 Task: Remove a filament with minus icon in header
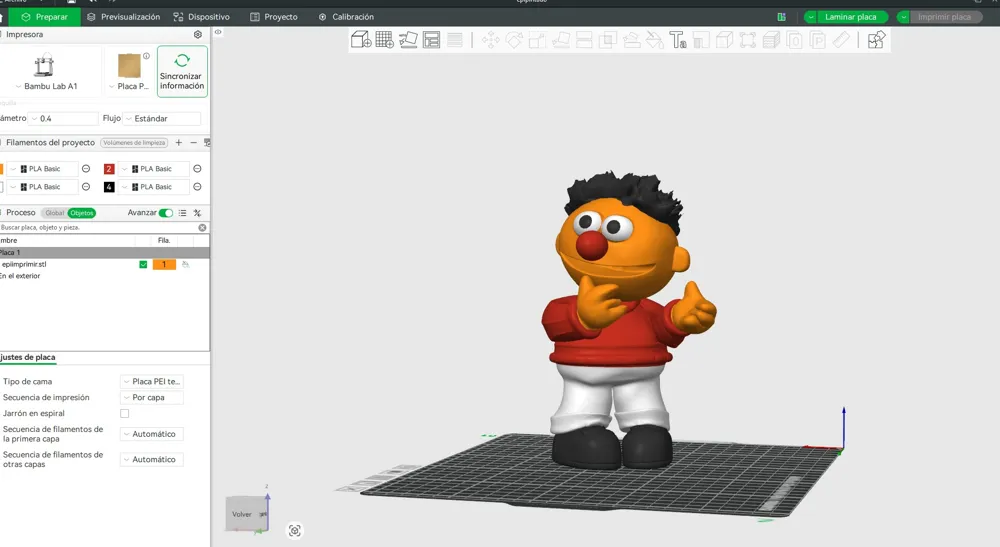[193, 143]
